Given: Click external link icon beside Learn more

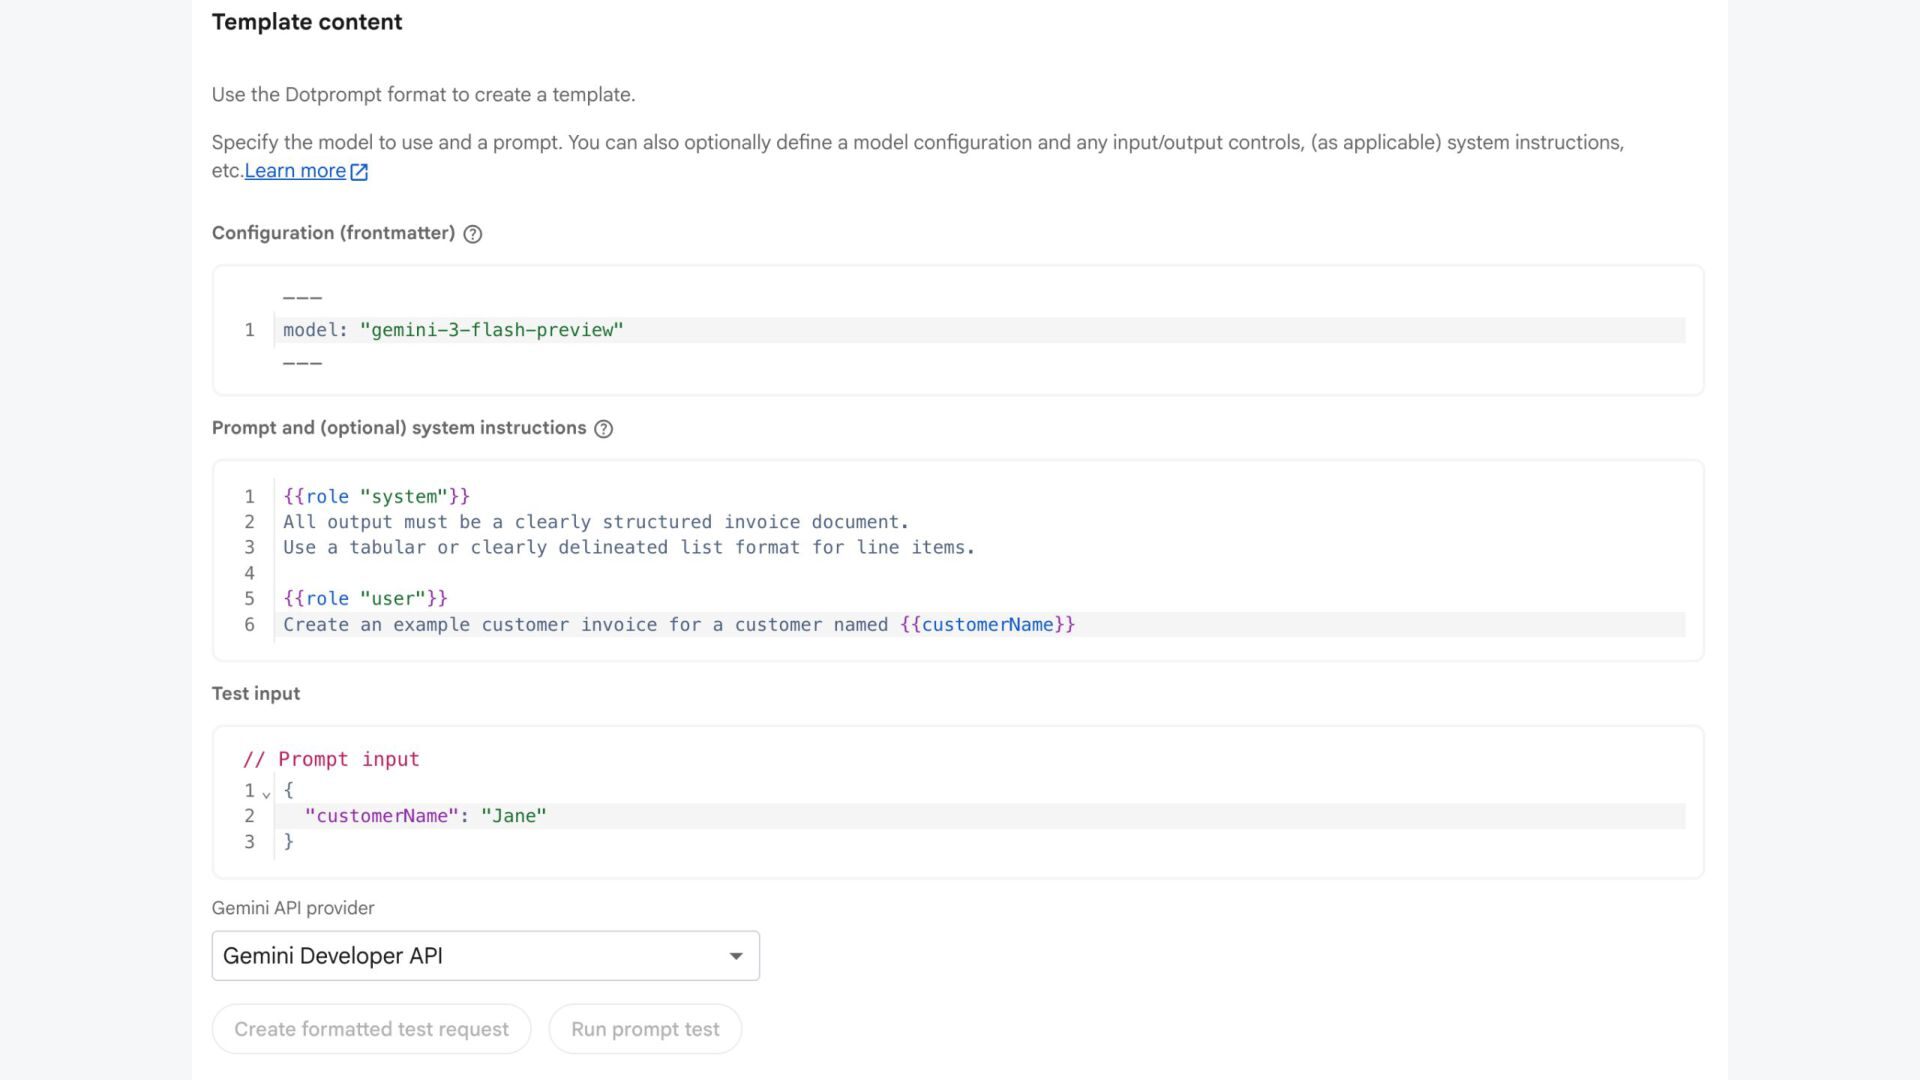Looking at the screenshot, I should (359, 172).
